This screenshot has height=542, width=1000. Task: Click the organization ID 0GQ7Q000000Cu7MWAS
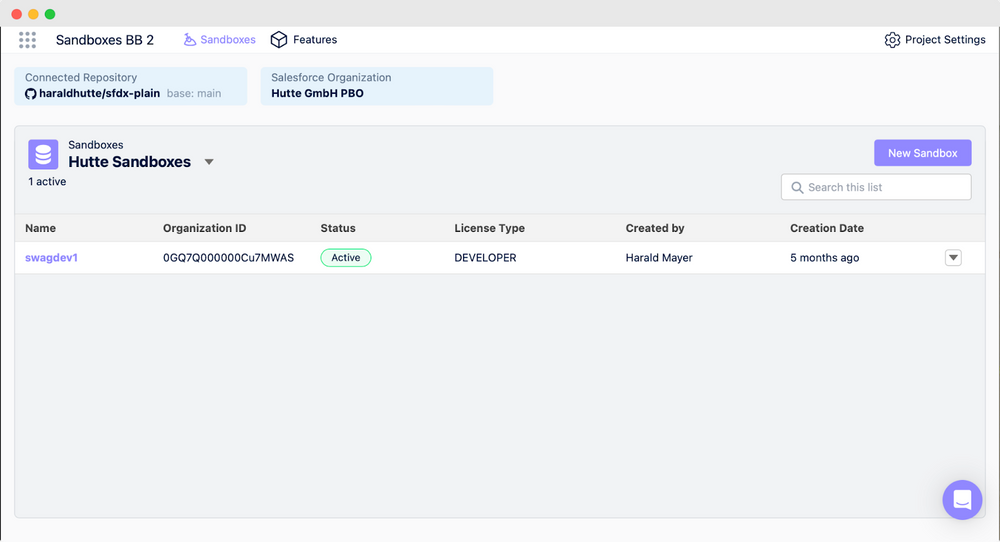(x=228, y=258)
